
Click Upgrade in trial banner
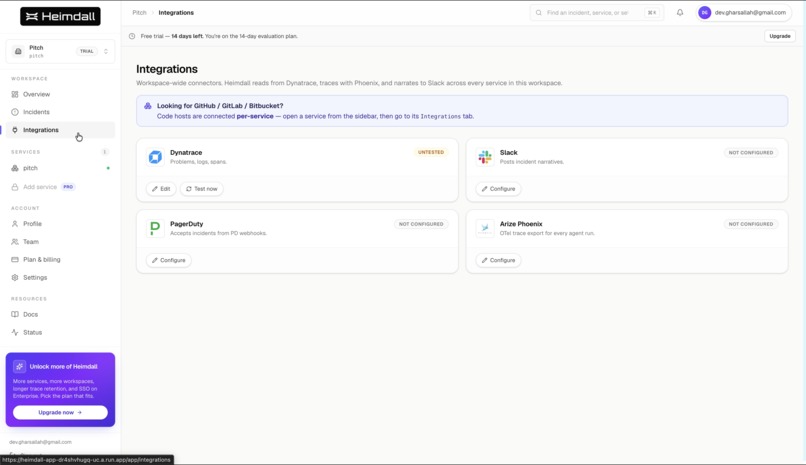click(x=779, y=36)
